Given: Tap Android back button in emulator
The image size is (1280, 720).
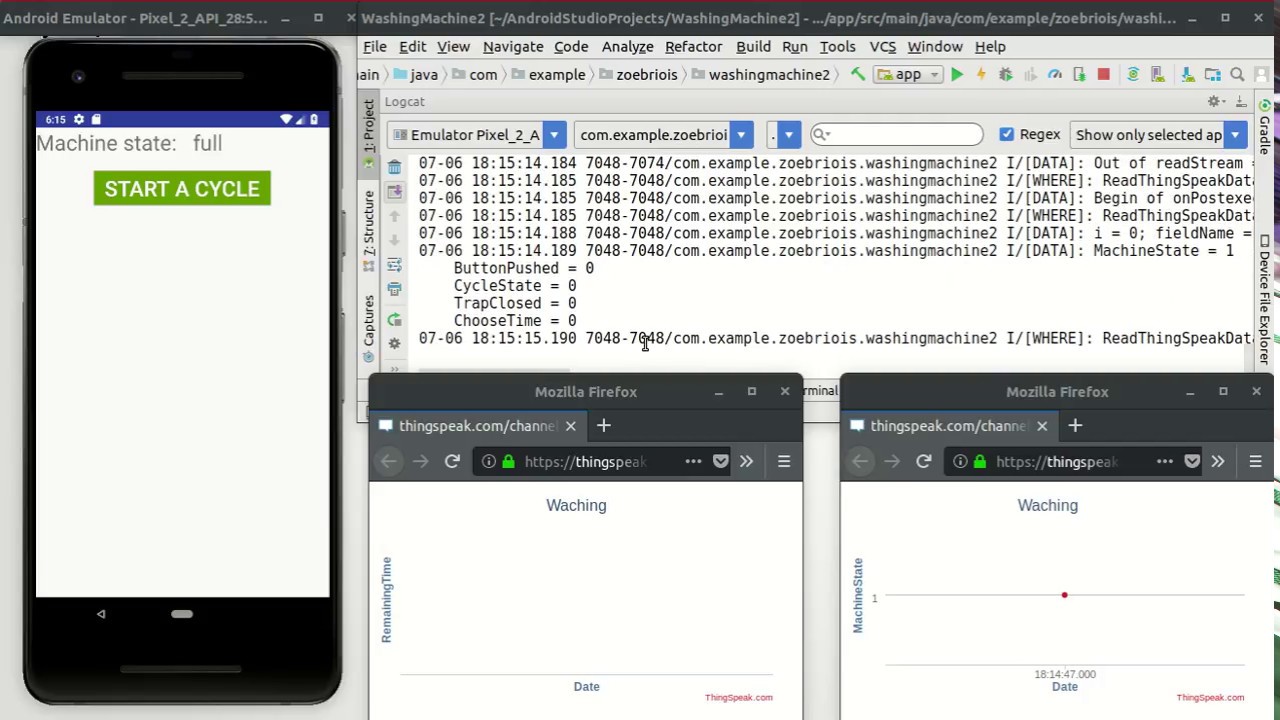Looking at the screenshot, I should click(101, 614).
